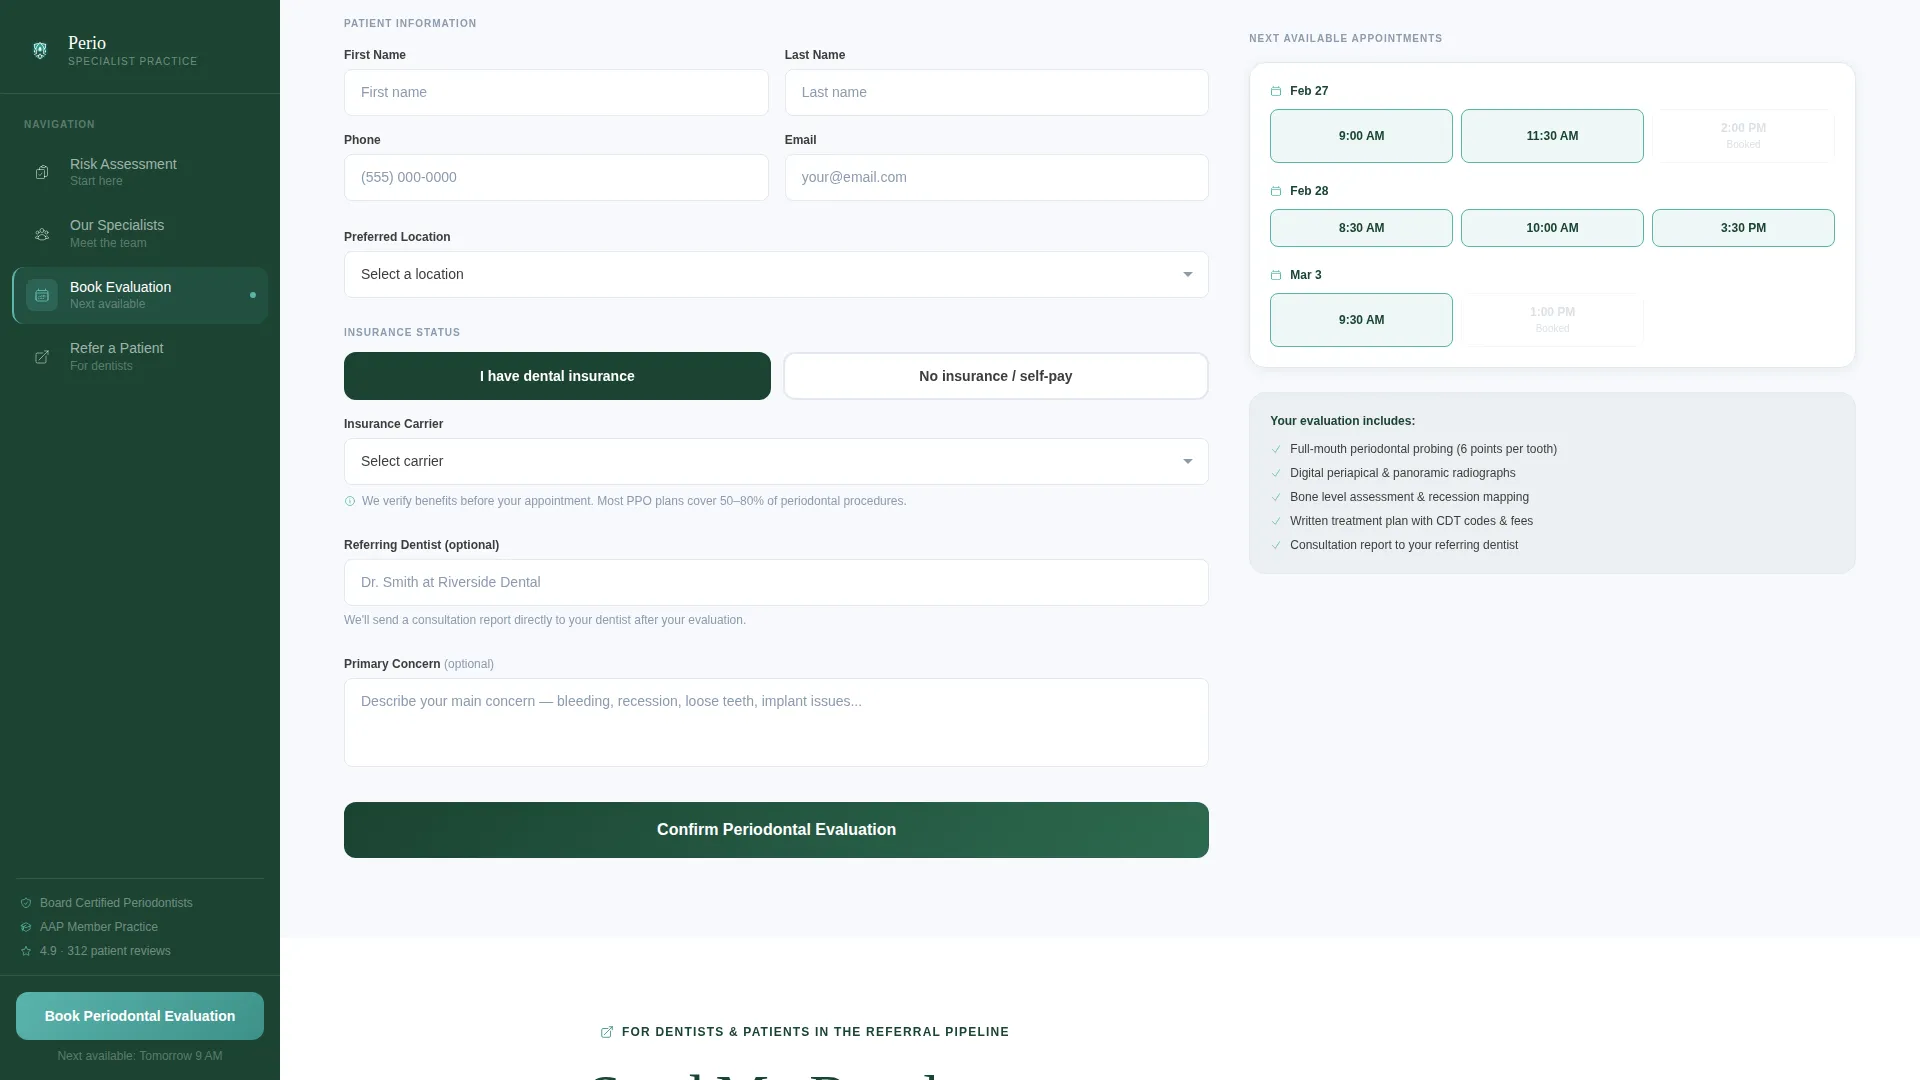Open Refer a Patient navigation item
Viewport: 1920px width, 1080px height.
(x=140, y=357)
